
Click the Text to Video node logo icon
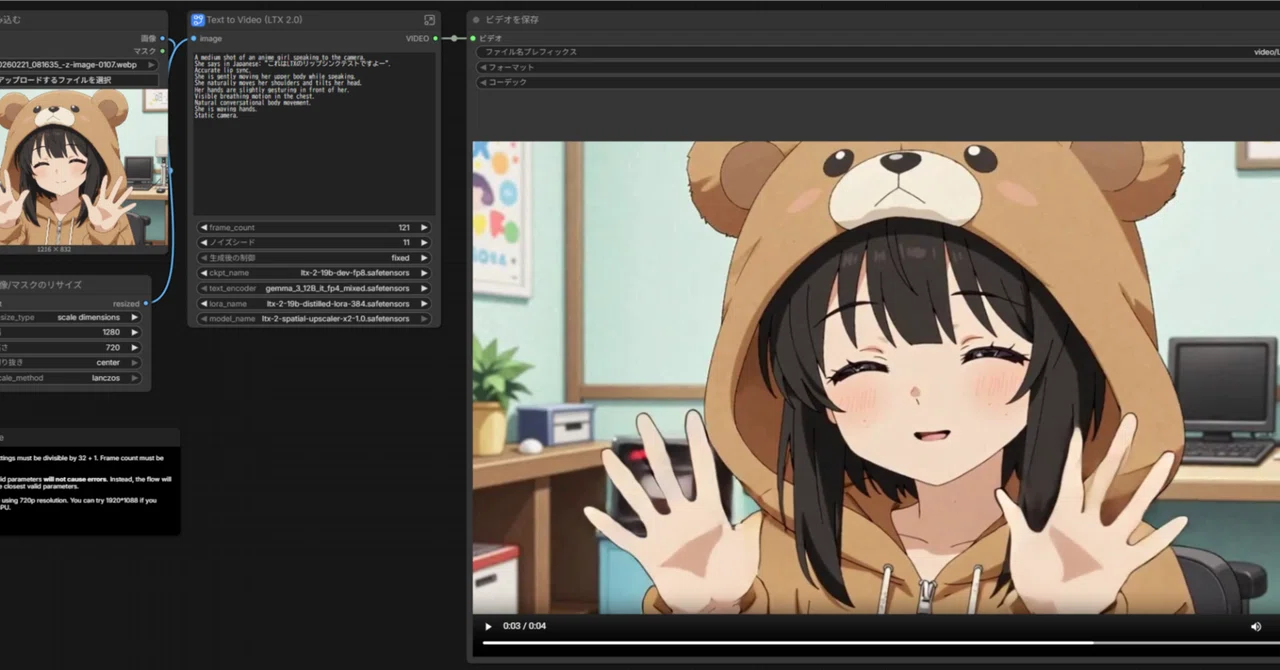tap(197, 20)
